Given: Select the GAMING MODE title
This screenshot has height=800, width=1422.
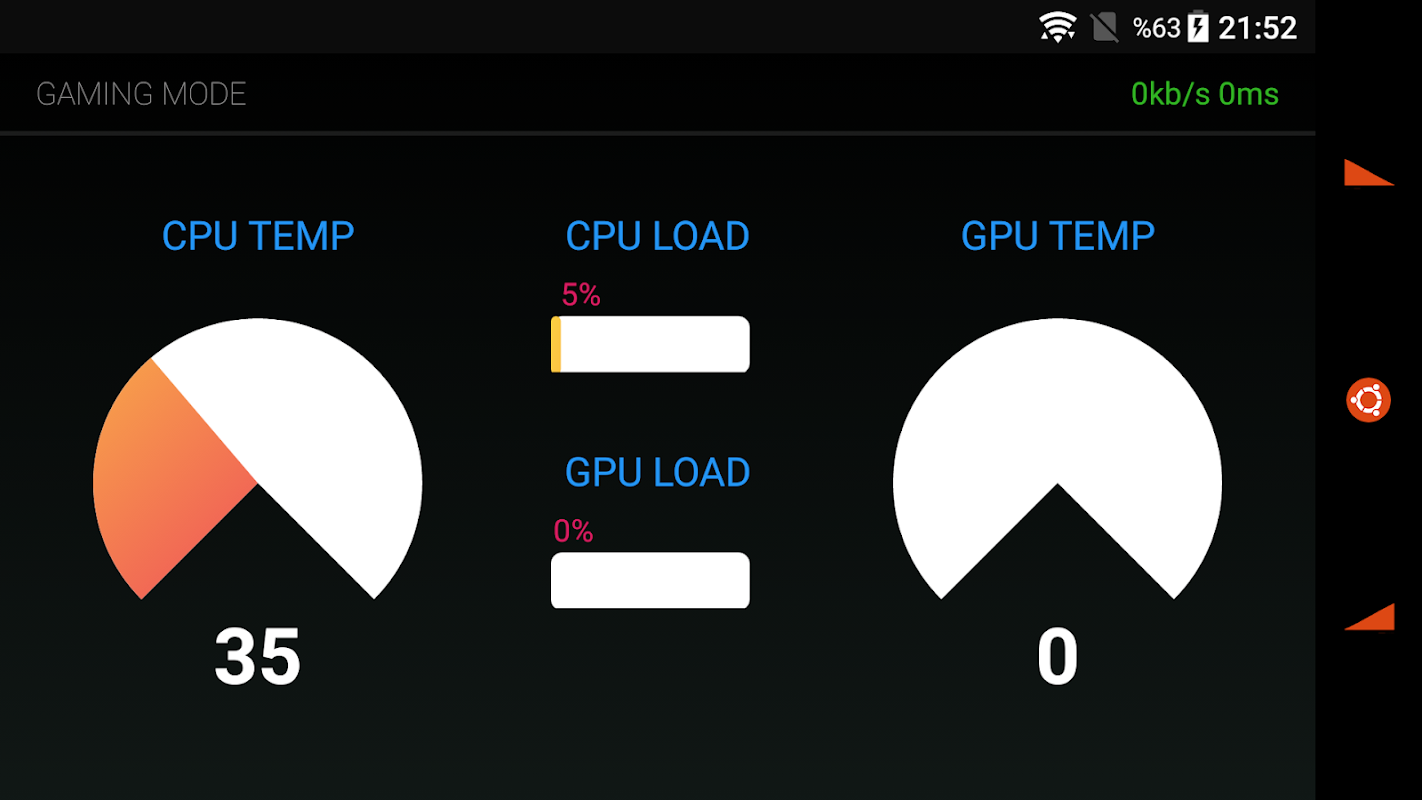Looking at the screenshot, I should pos(141,94).
